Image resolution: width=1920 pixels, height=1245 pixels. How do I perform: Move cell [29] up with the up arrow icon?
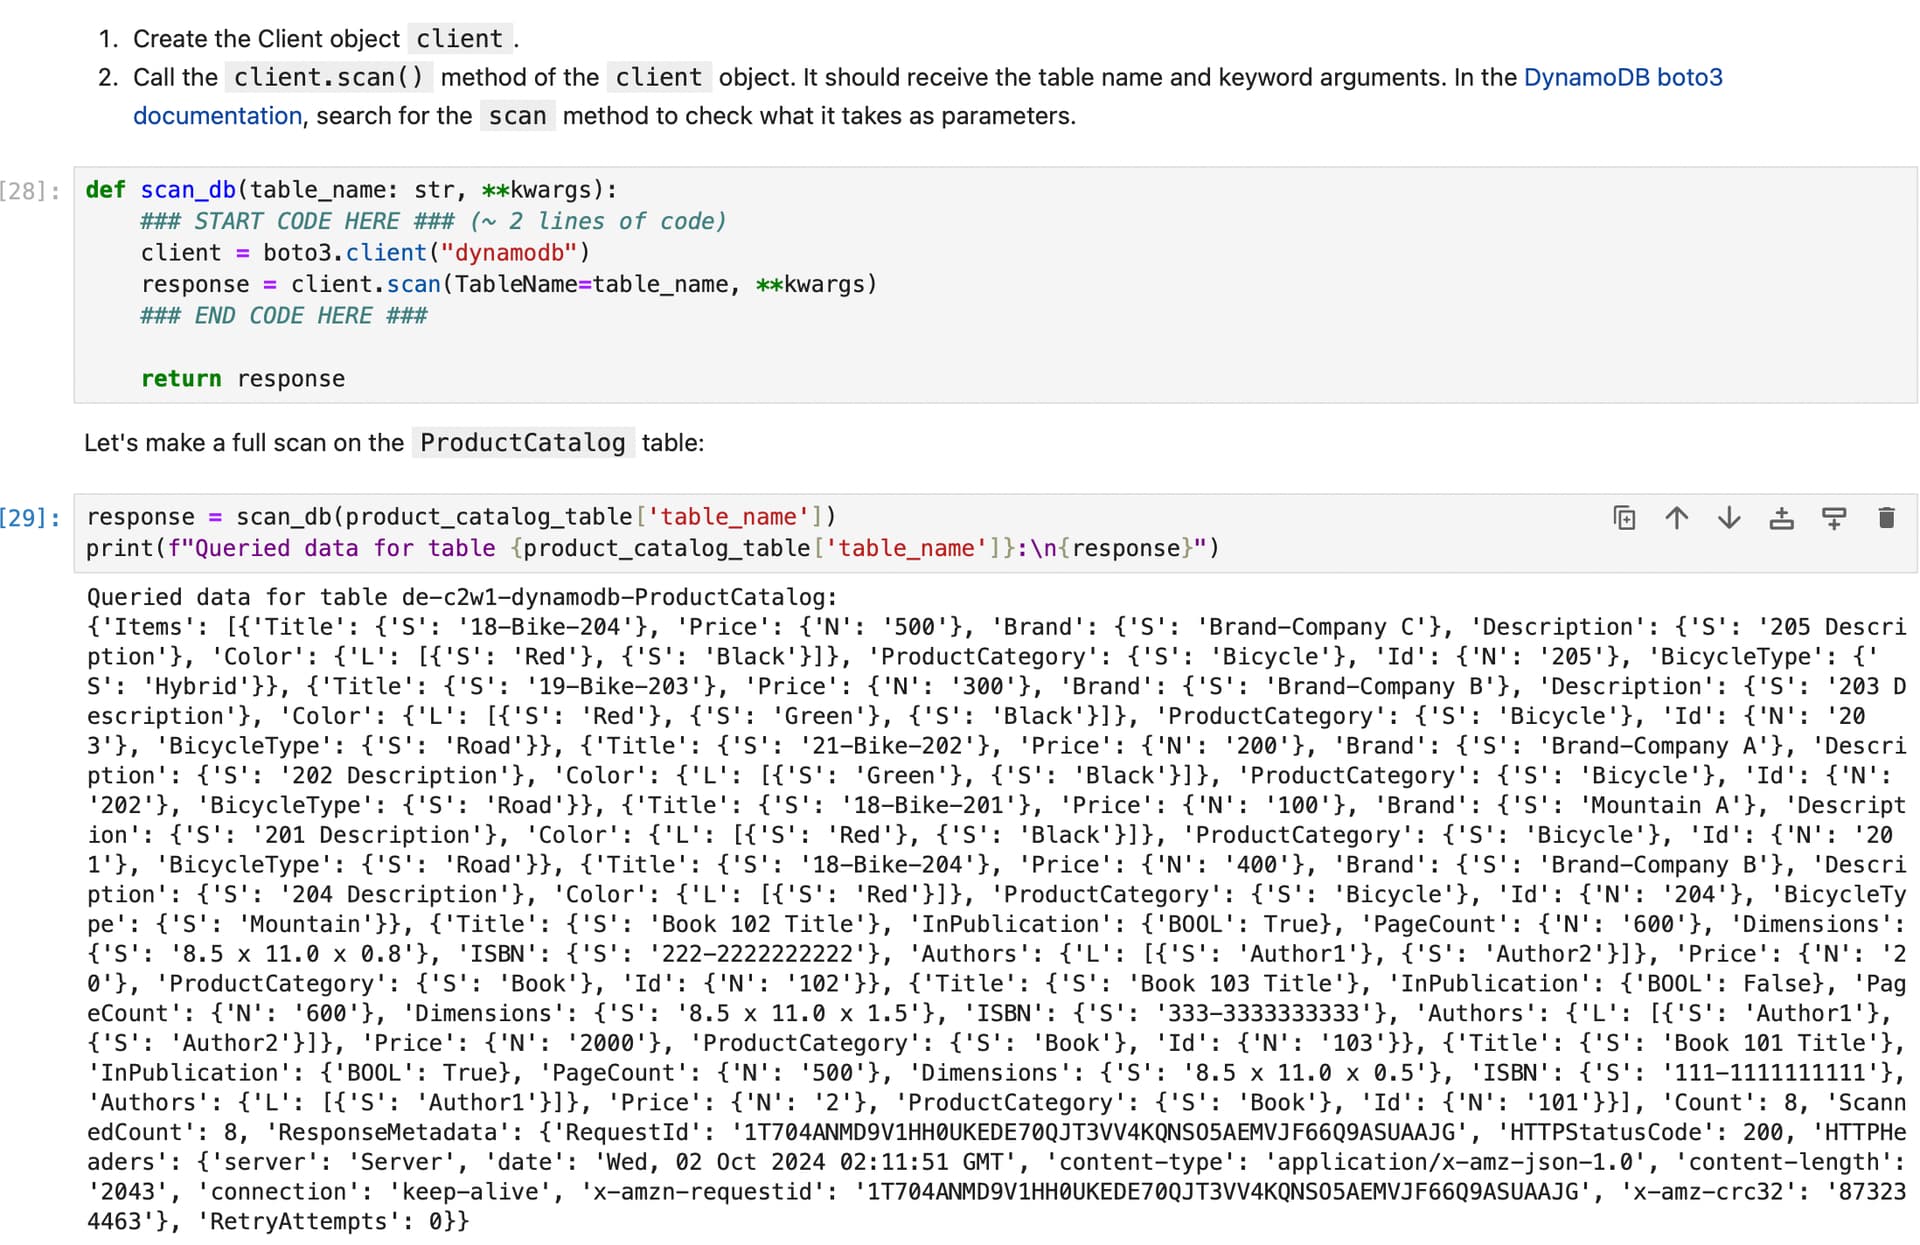pyautogui.click(x=1677, y=518)
